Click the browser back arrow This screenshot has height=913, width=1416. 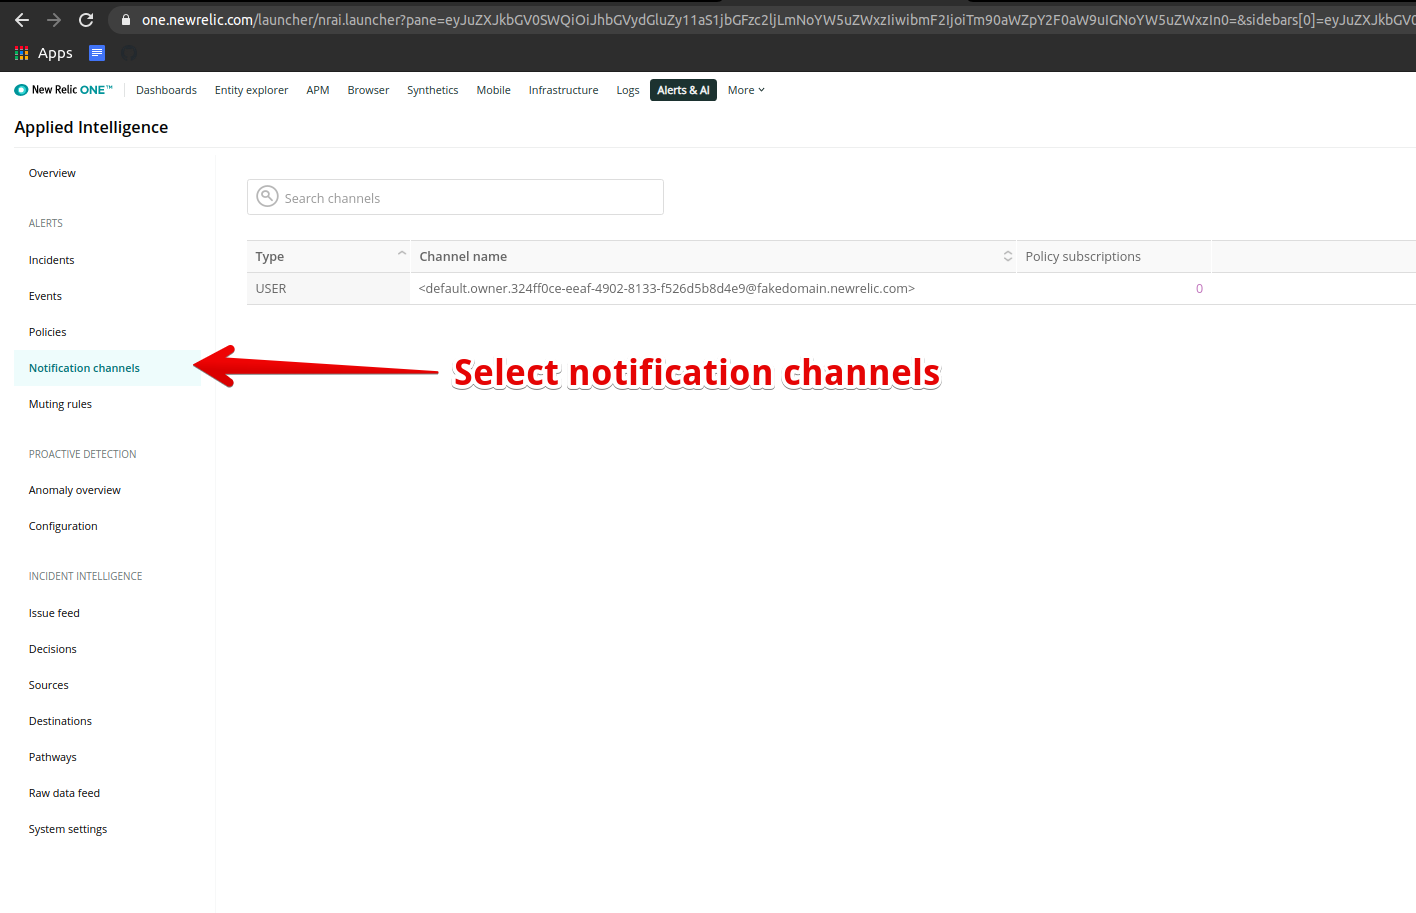coord(22,20)
